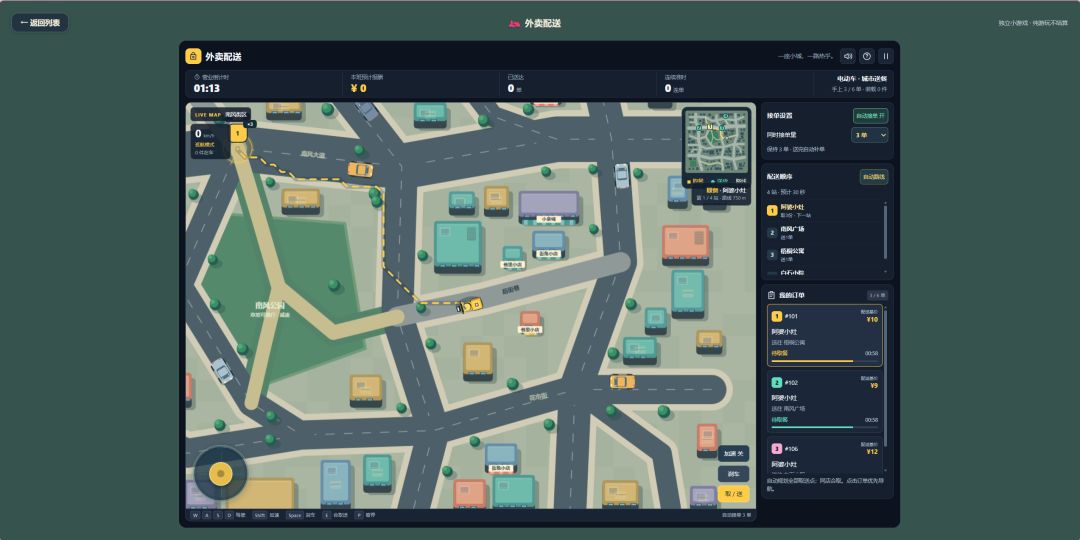Image resolution: width=1080 pixels, height=540 pixels.
Task: Click the delivery route list scrollbar
Action: pos(886,231)
